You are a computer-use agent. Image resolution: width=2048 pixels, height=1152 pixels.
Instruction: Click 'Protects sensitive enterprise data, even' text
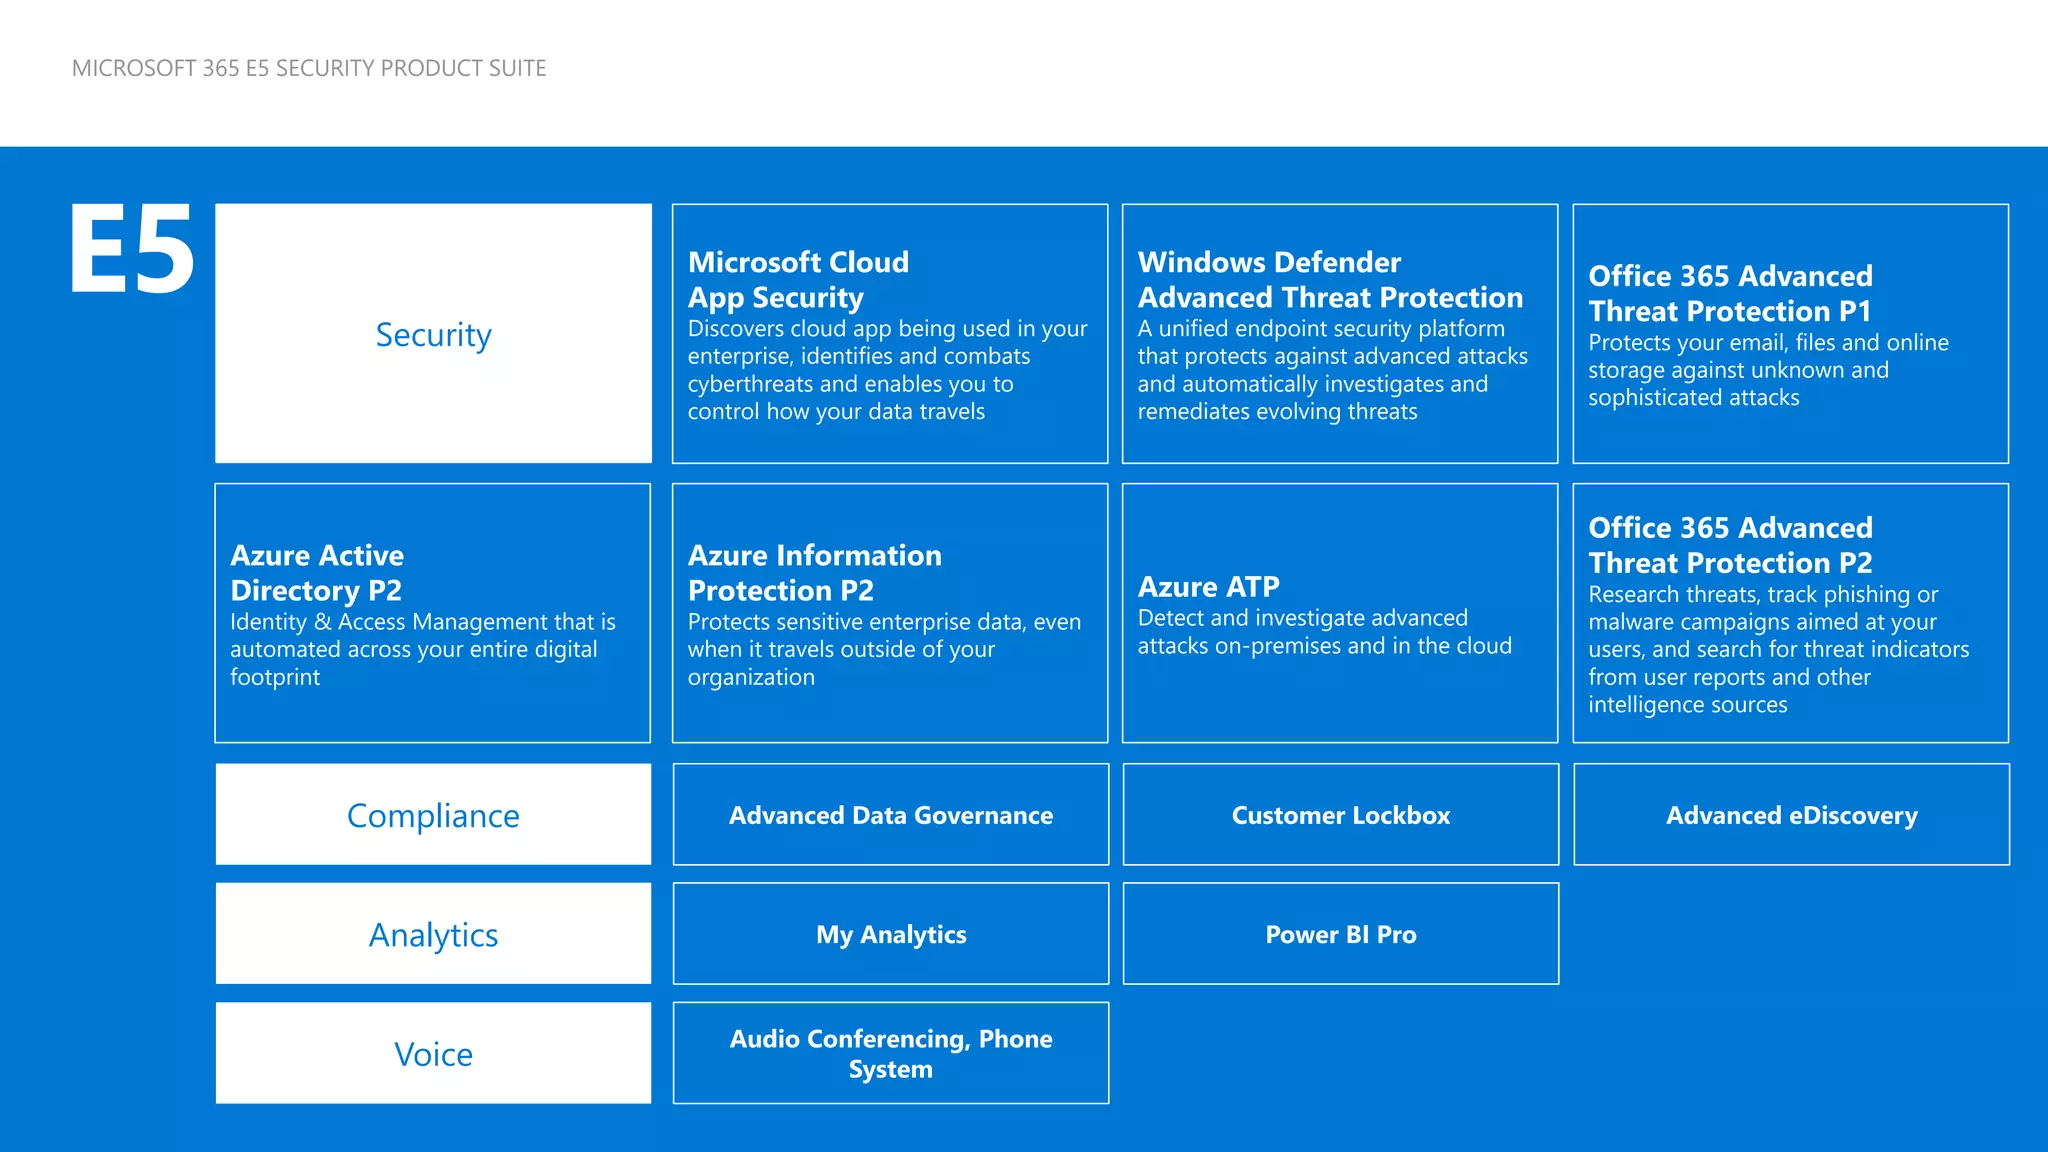pos(884,622)
